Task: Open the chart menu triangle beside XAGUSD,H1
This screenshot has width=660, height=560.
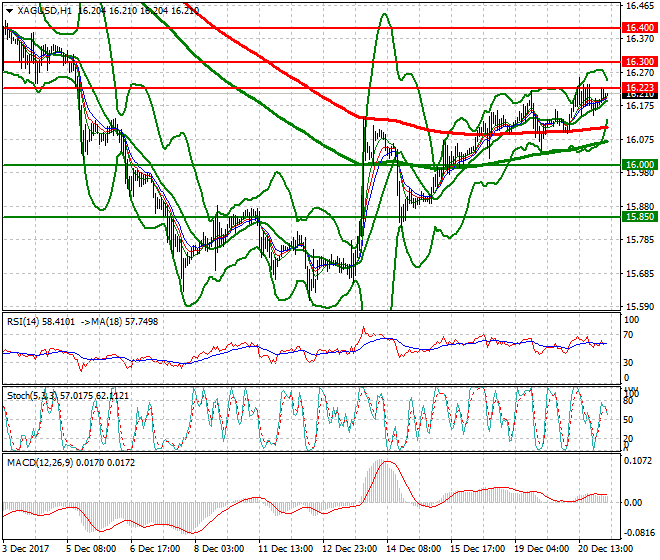Action: (10, 11)
